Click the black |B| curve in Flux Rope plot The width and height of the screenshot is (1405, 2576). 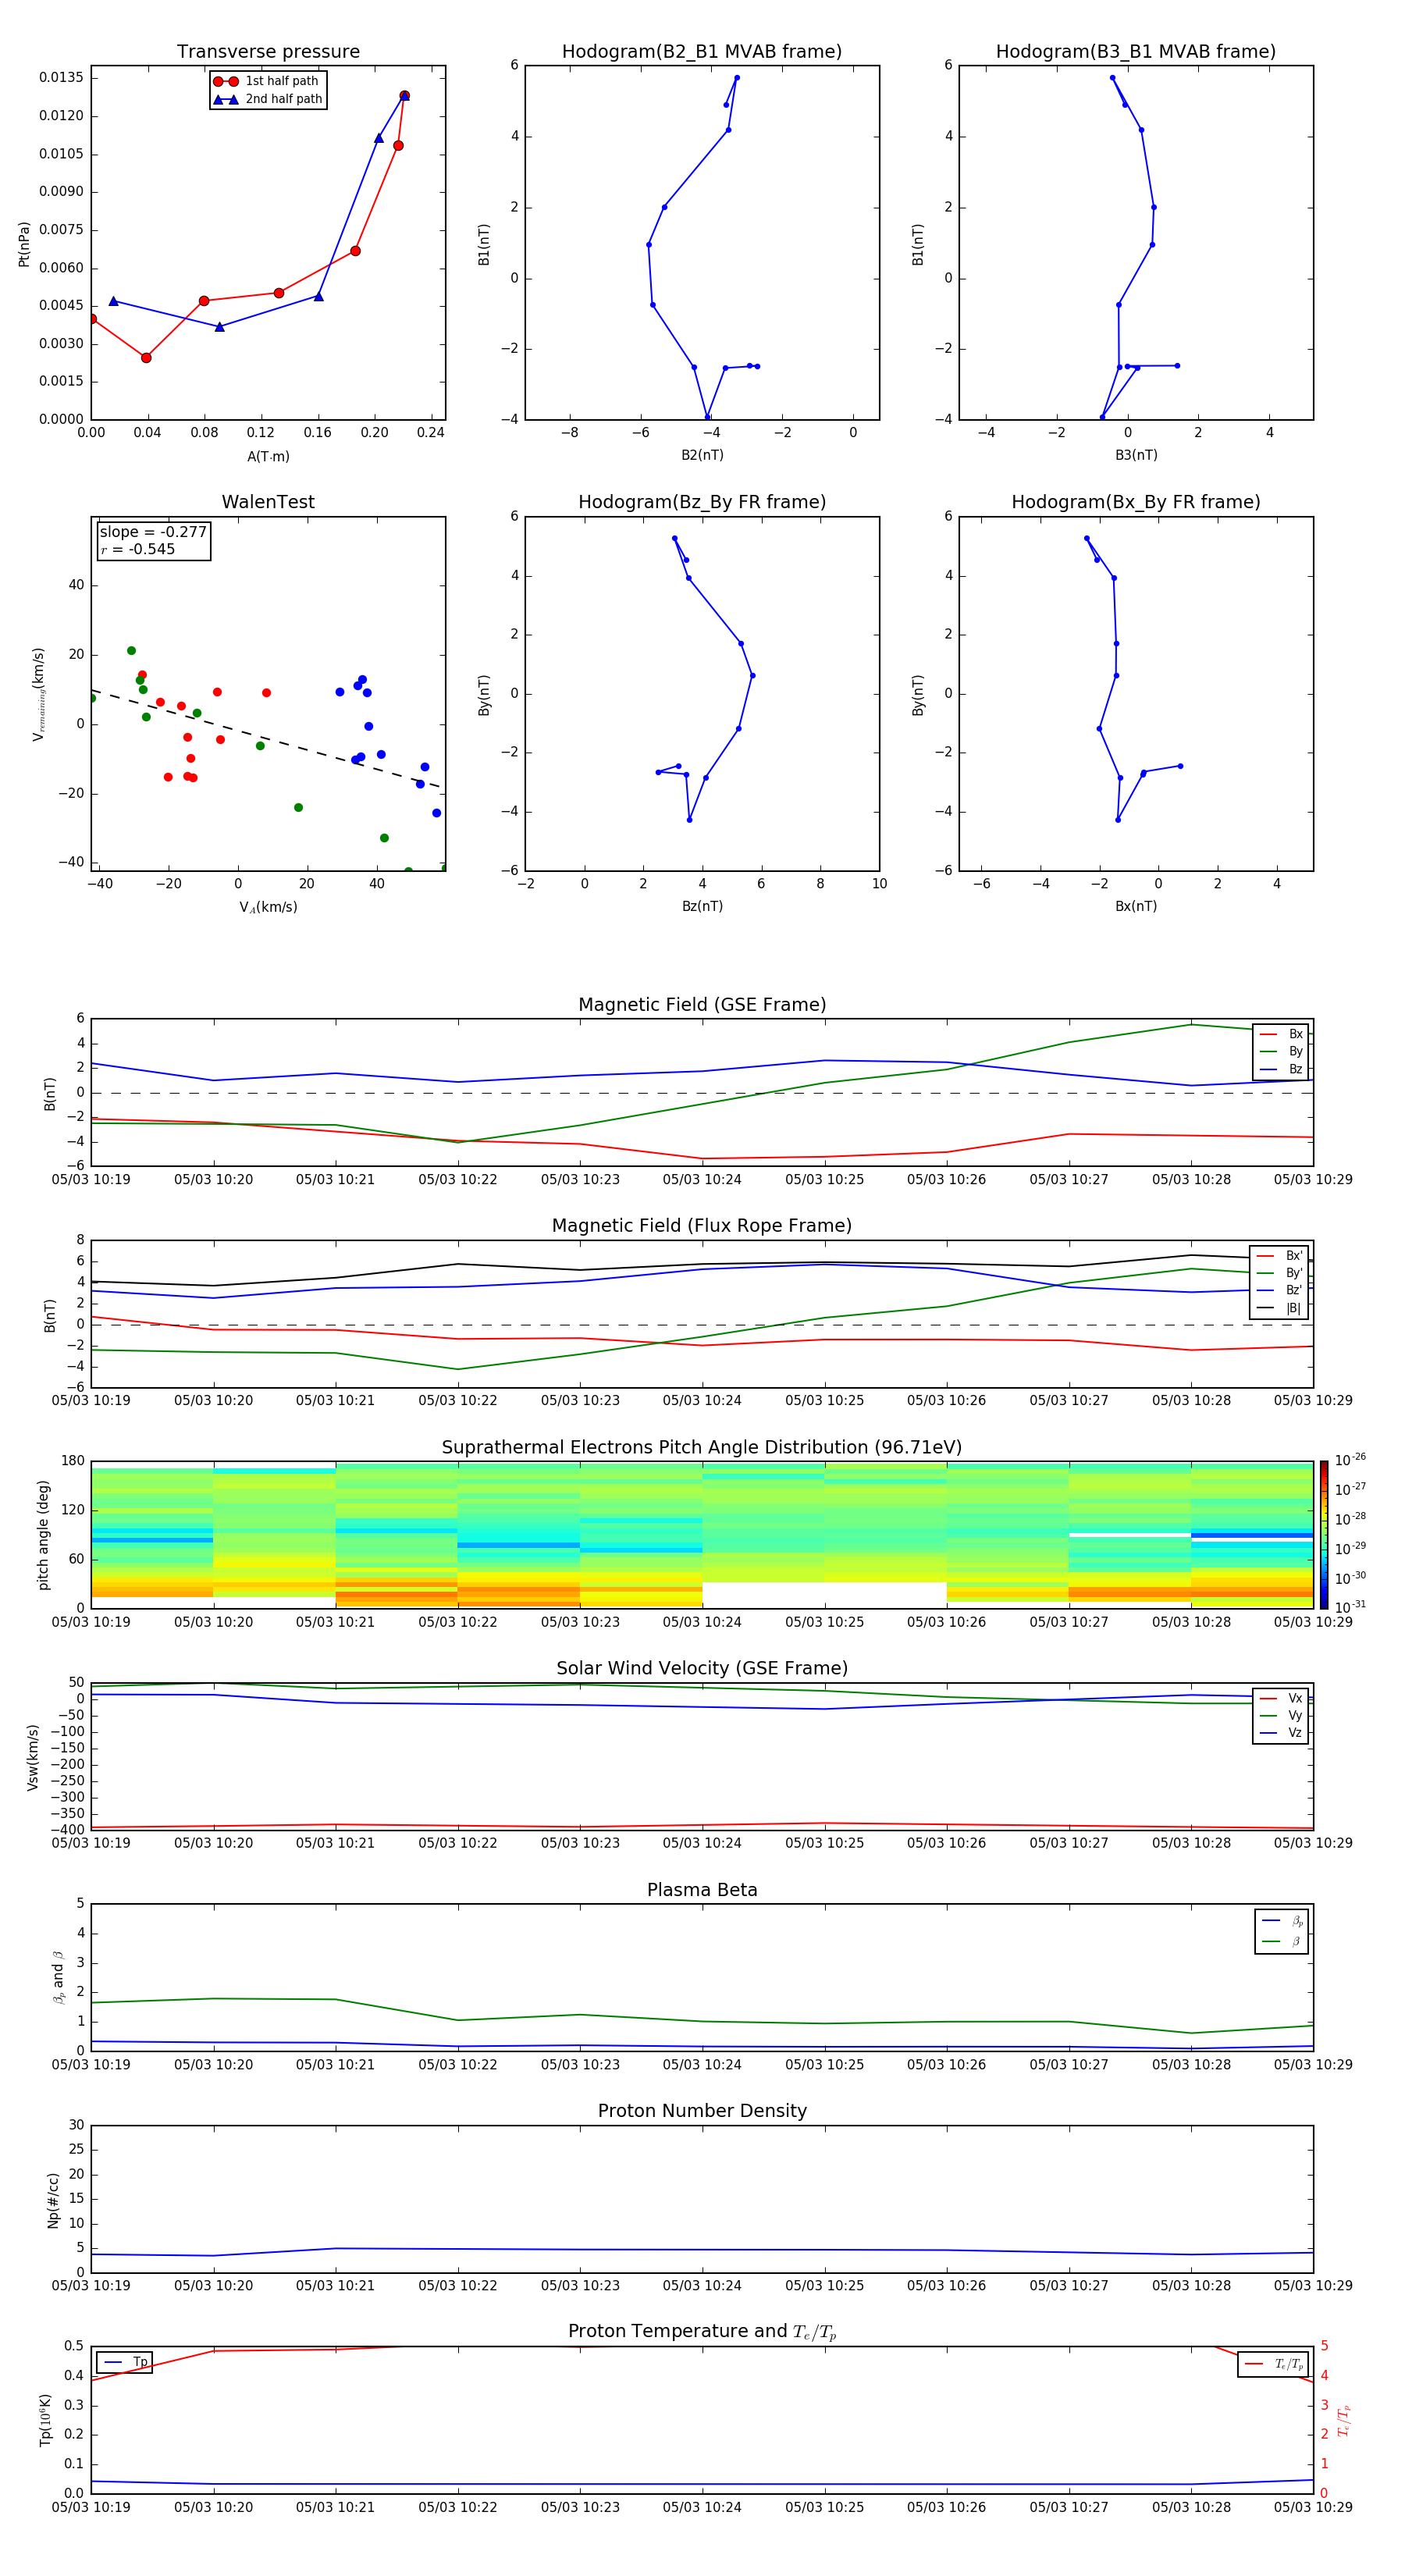click(702, 1265)
